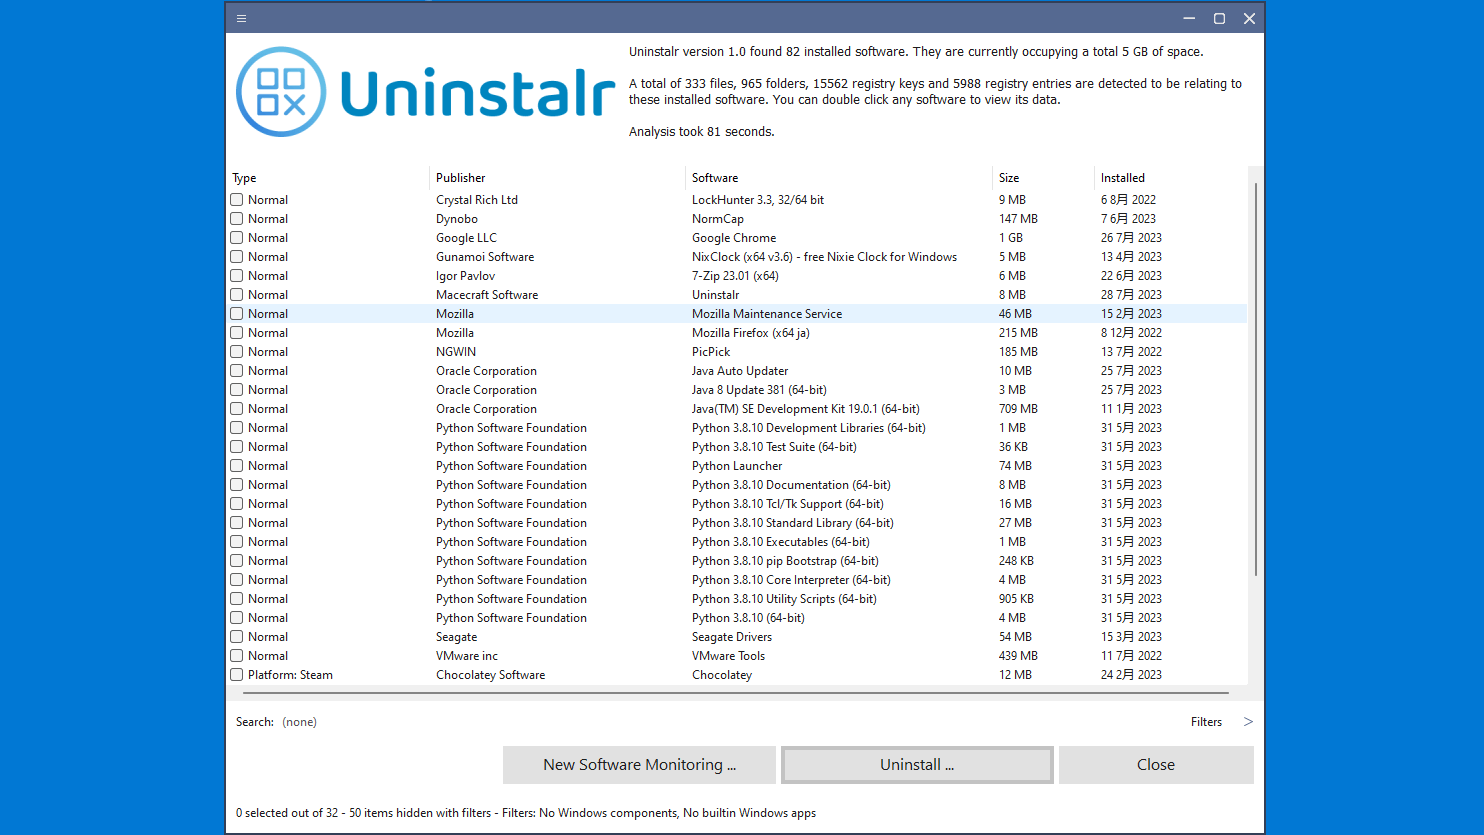Select Python 3.8.10 Tcl/Tk Support entry
Image resolution: width=1484 pixels, height=835 pixels.
(x=788, y=504)
